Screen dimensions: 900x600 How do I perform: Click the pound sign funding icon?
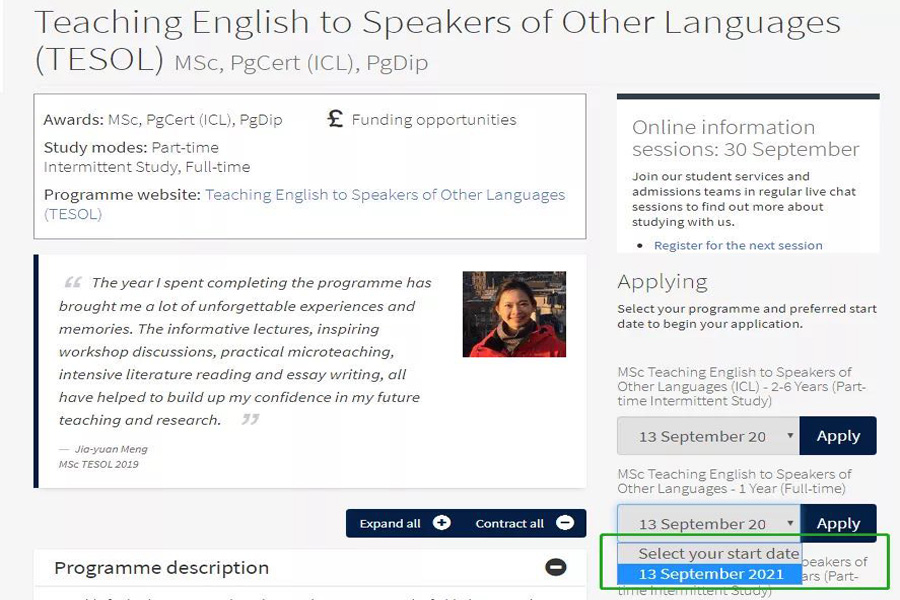(x=335, y=119)
